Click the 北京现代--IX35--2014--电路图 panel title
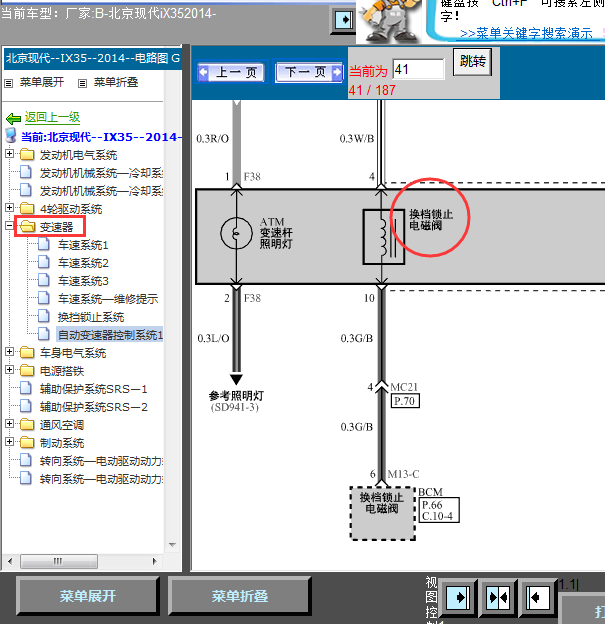The width and height of the screenshot is (605, 626). [93, 58]
